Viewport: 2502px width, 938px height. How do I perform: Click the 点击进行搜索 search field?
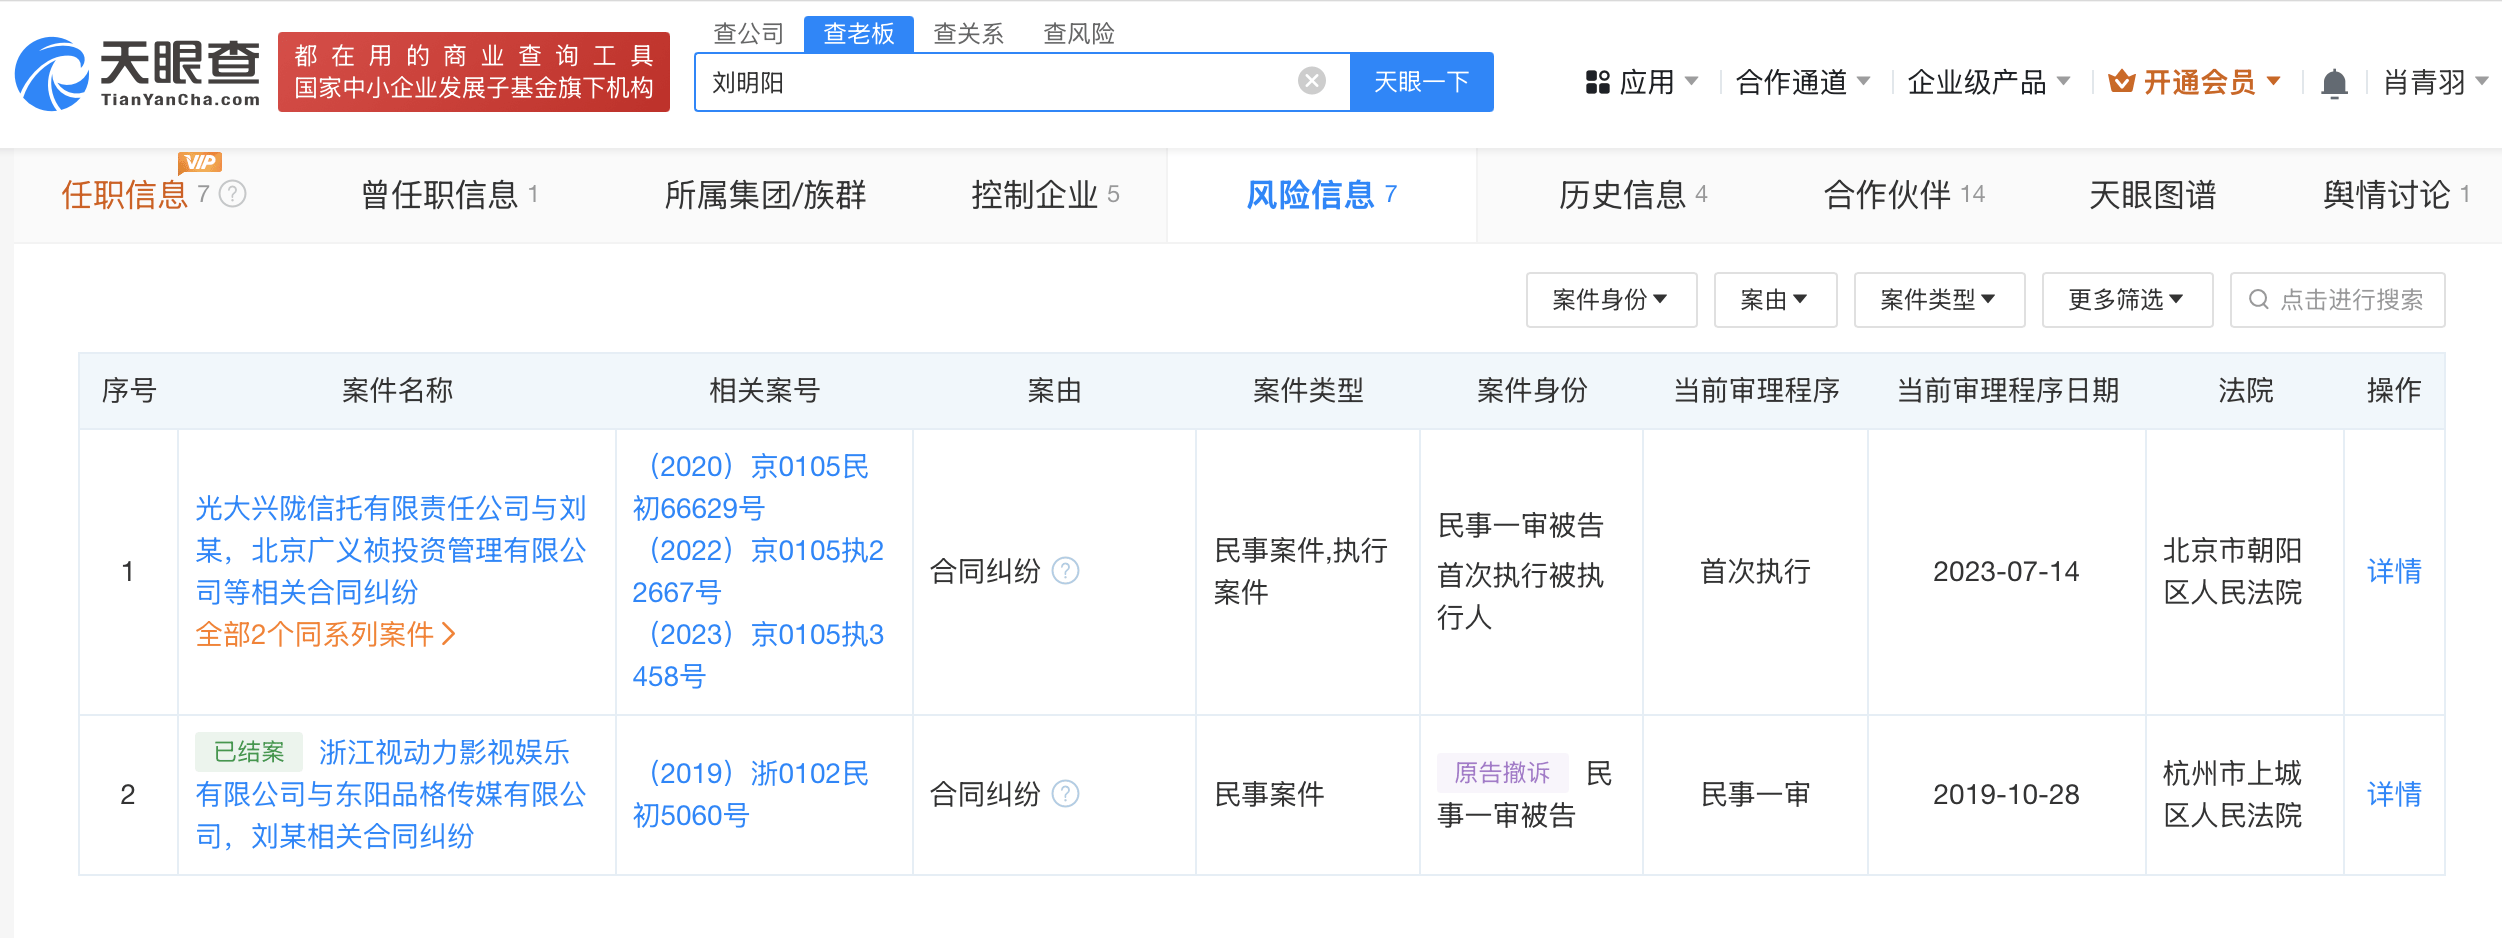2337,300
